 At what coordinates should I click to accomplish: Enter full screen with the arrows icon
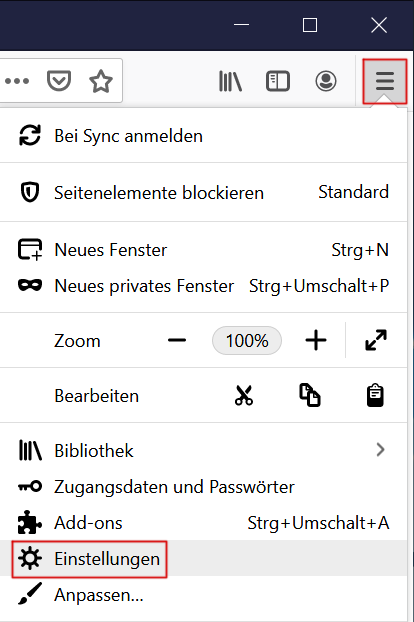point(376,340)
